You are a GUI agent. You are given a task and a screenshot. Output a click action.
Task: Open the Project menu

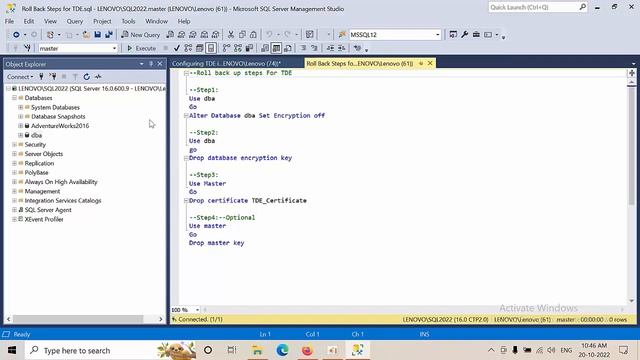pyautogui.click(x=102, y=21)
